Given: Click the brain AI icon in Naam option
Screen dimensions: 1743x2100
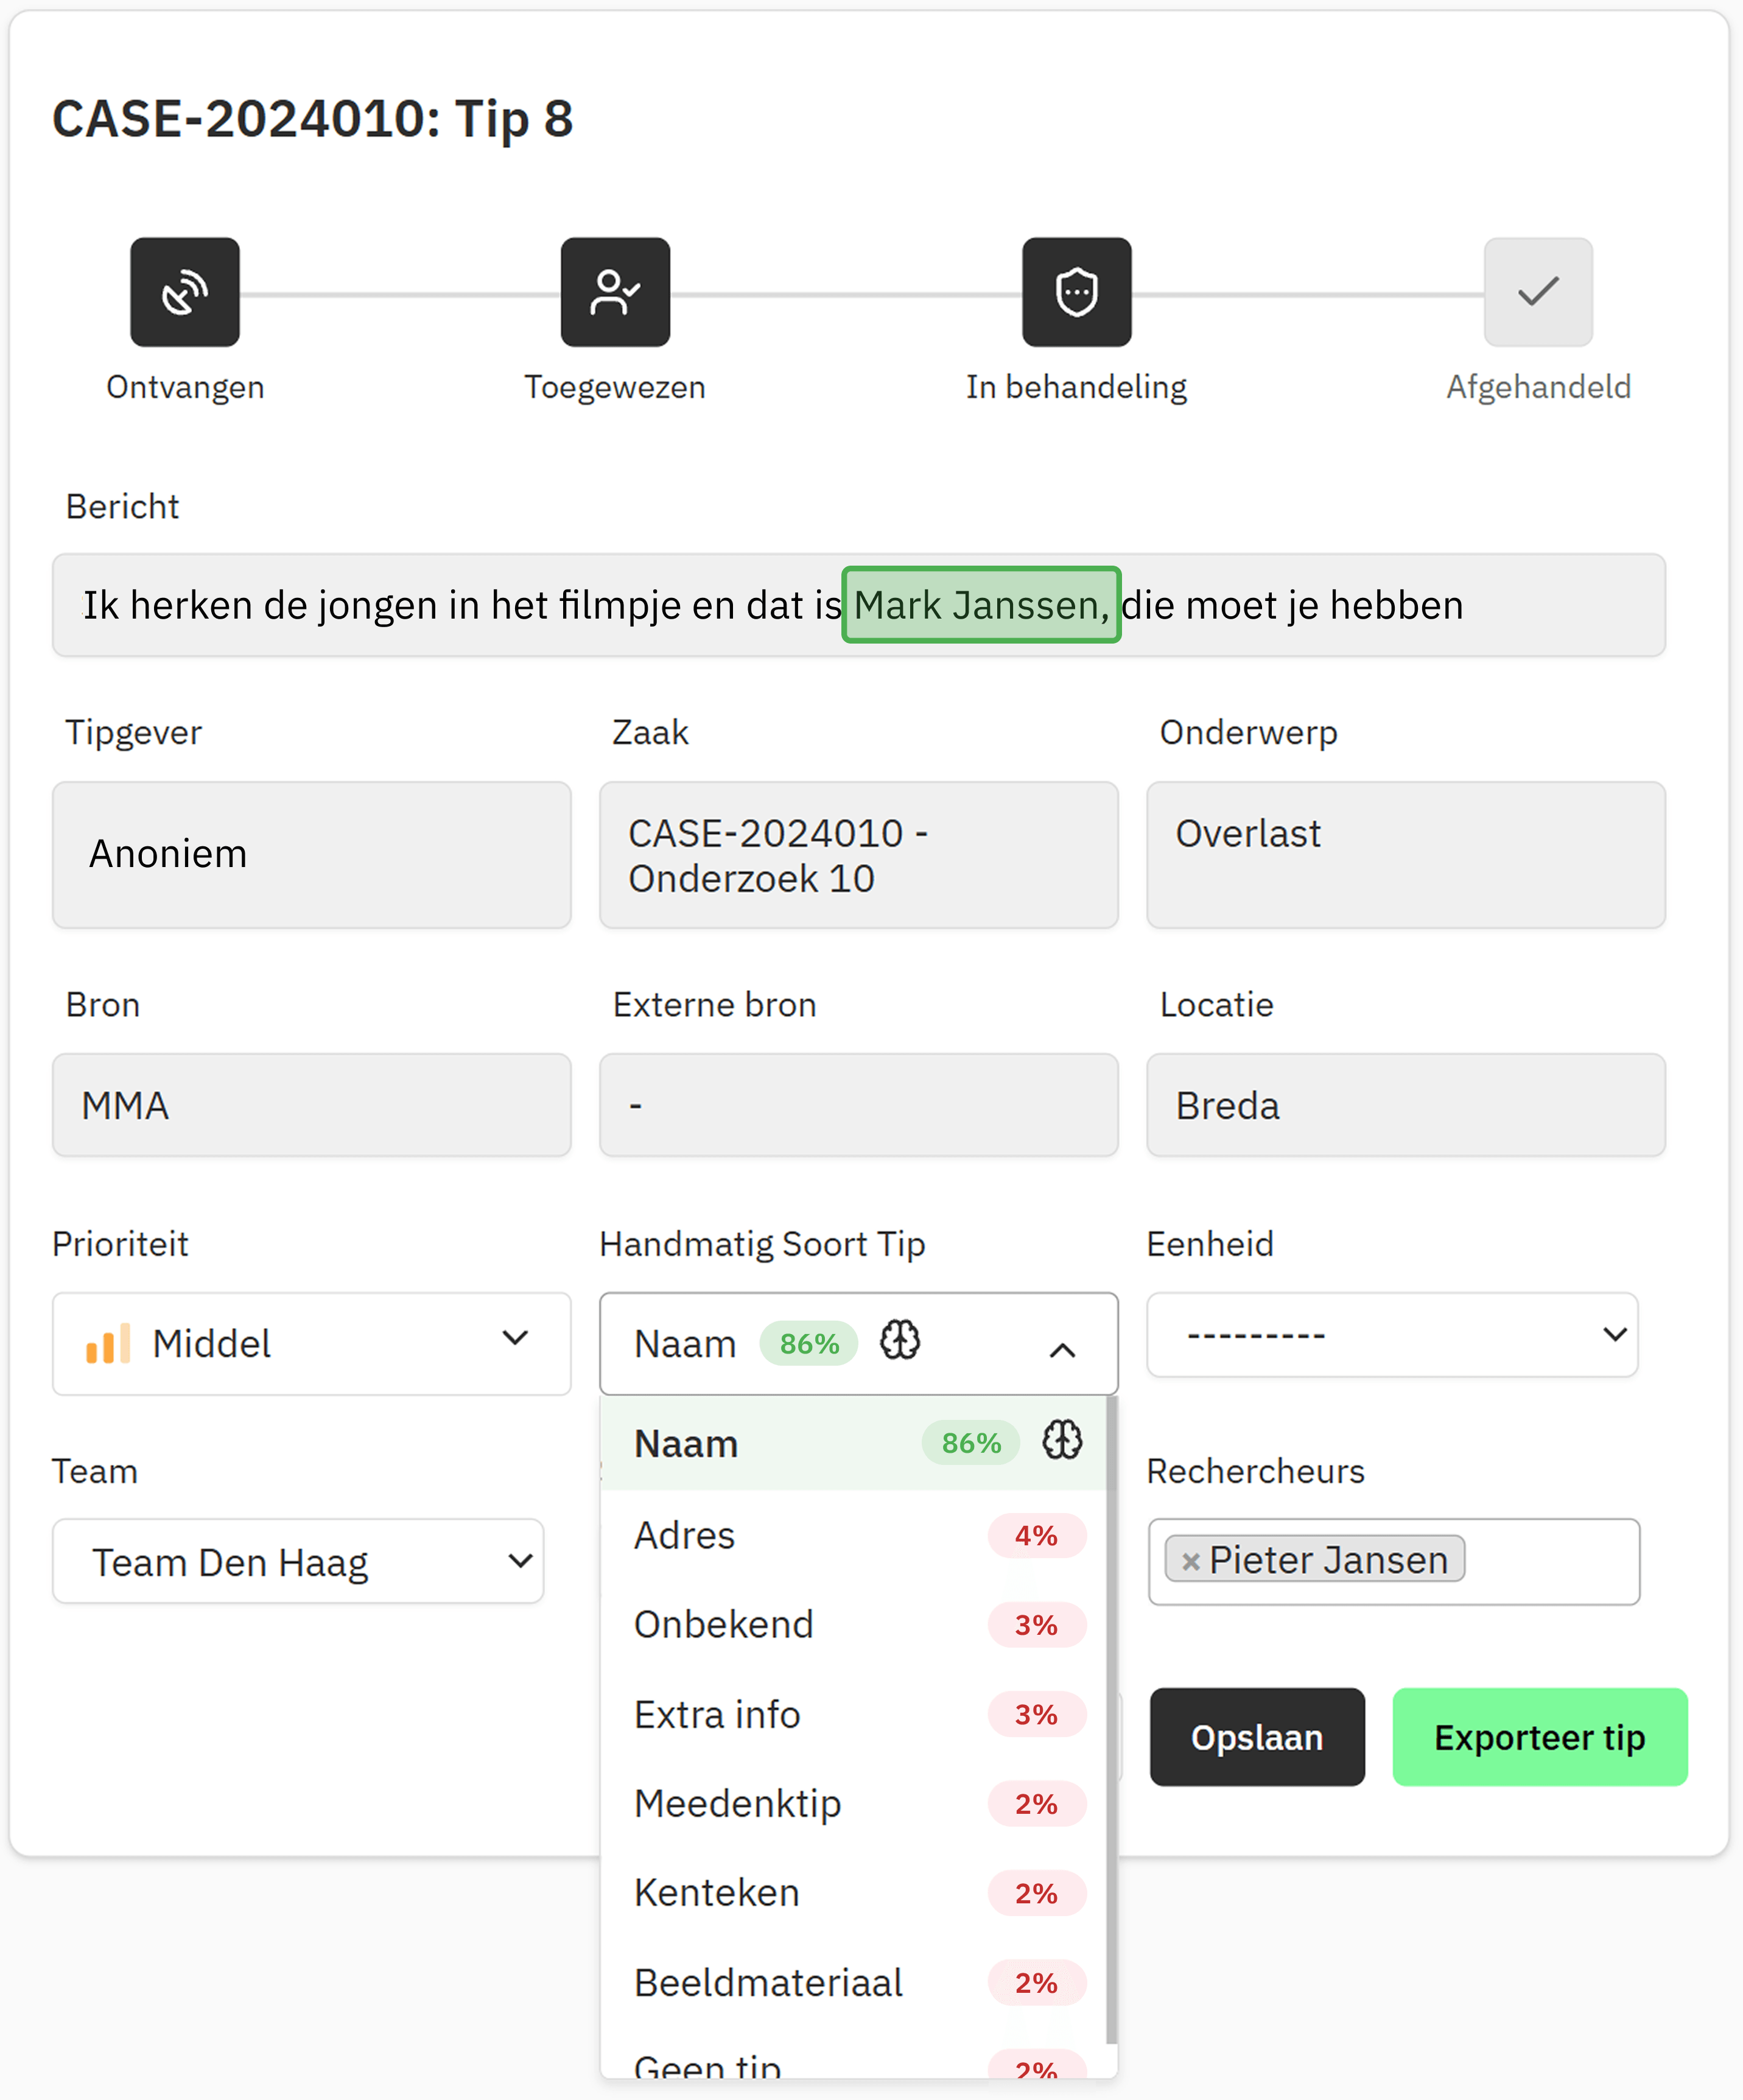Looking at the screenshot, I should (1062, 1441).
